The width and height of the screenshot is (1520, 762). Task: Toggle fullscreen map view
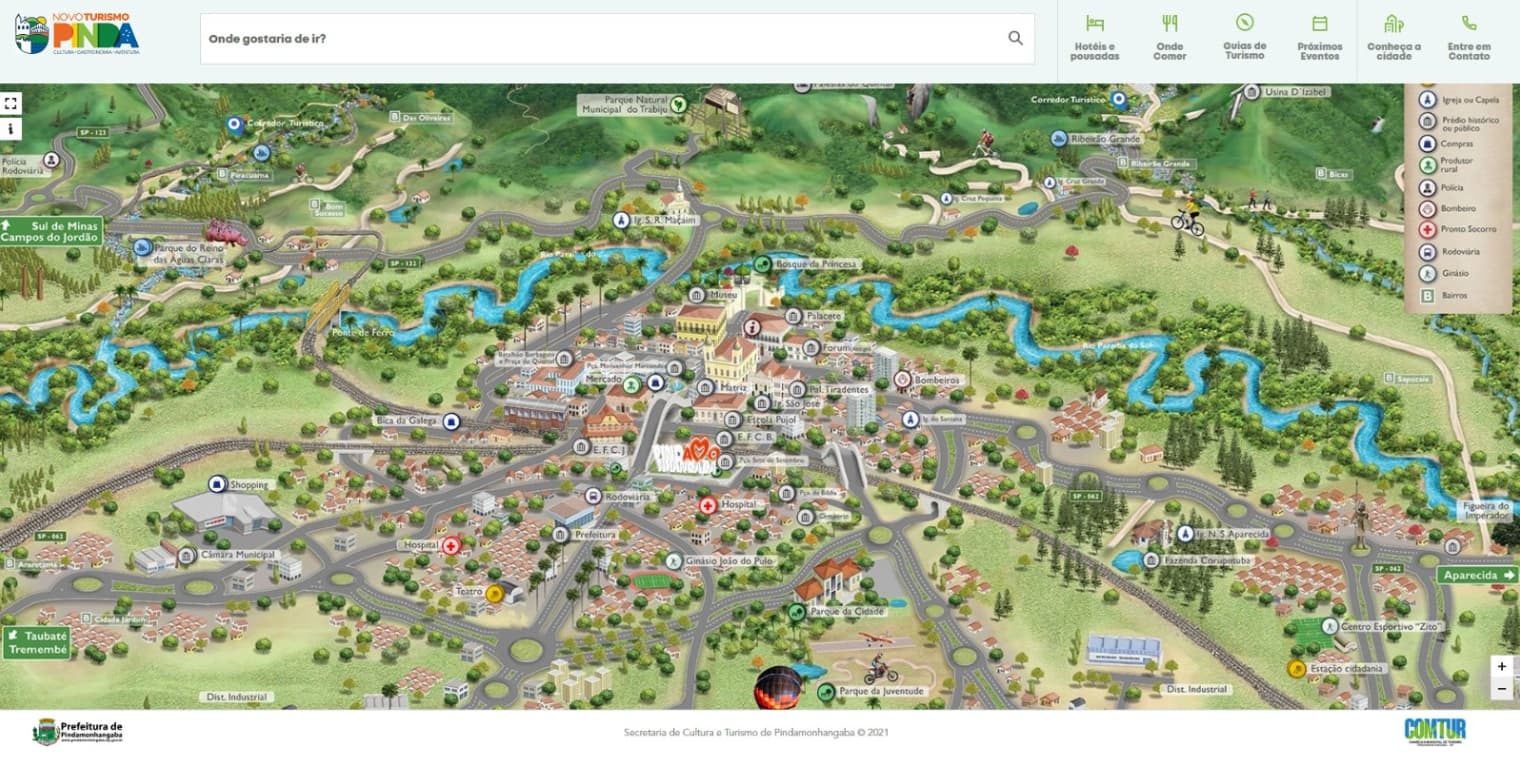pyautogui.click(x=11, y=103)
